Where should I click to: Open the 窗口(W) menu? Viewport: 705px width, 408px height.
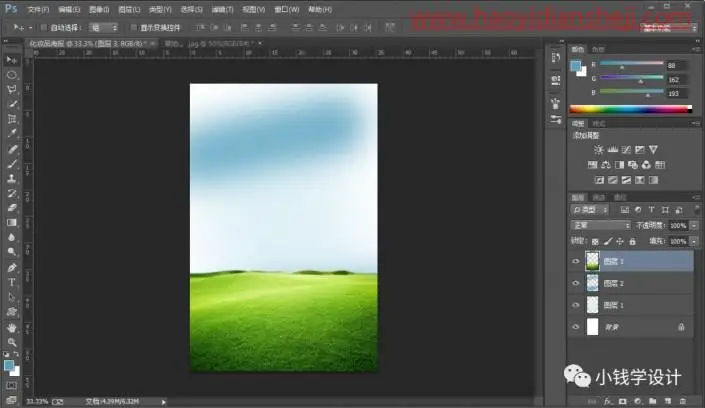[286, 9]
